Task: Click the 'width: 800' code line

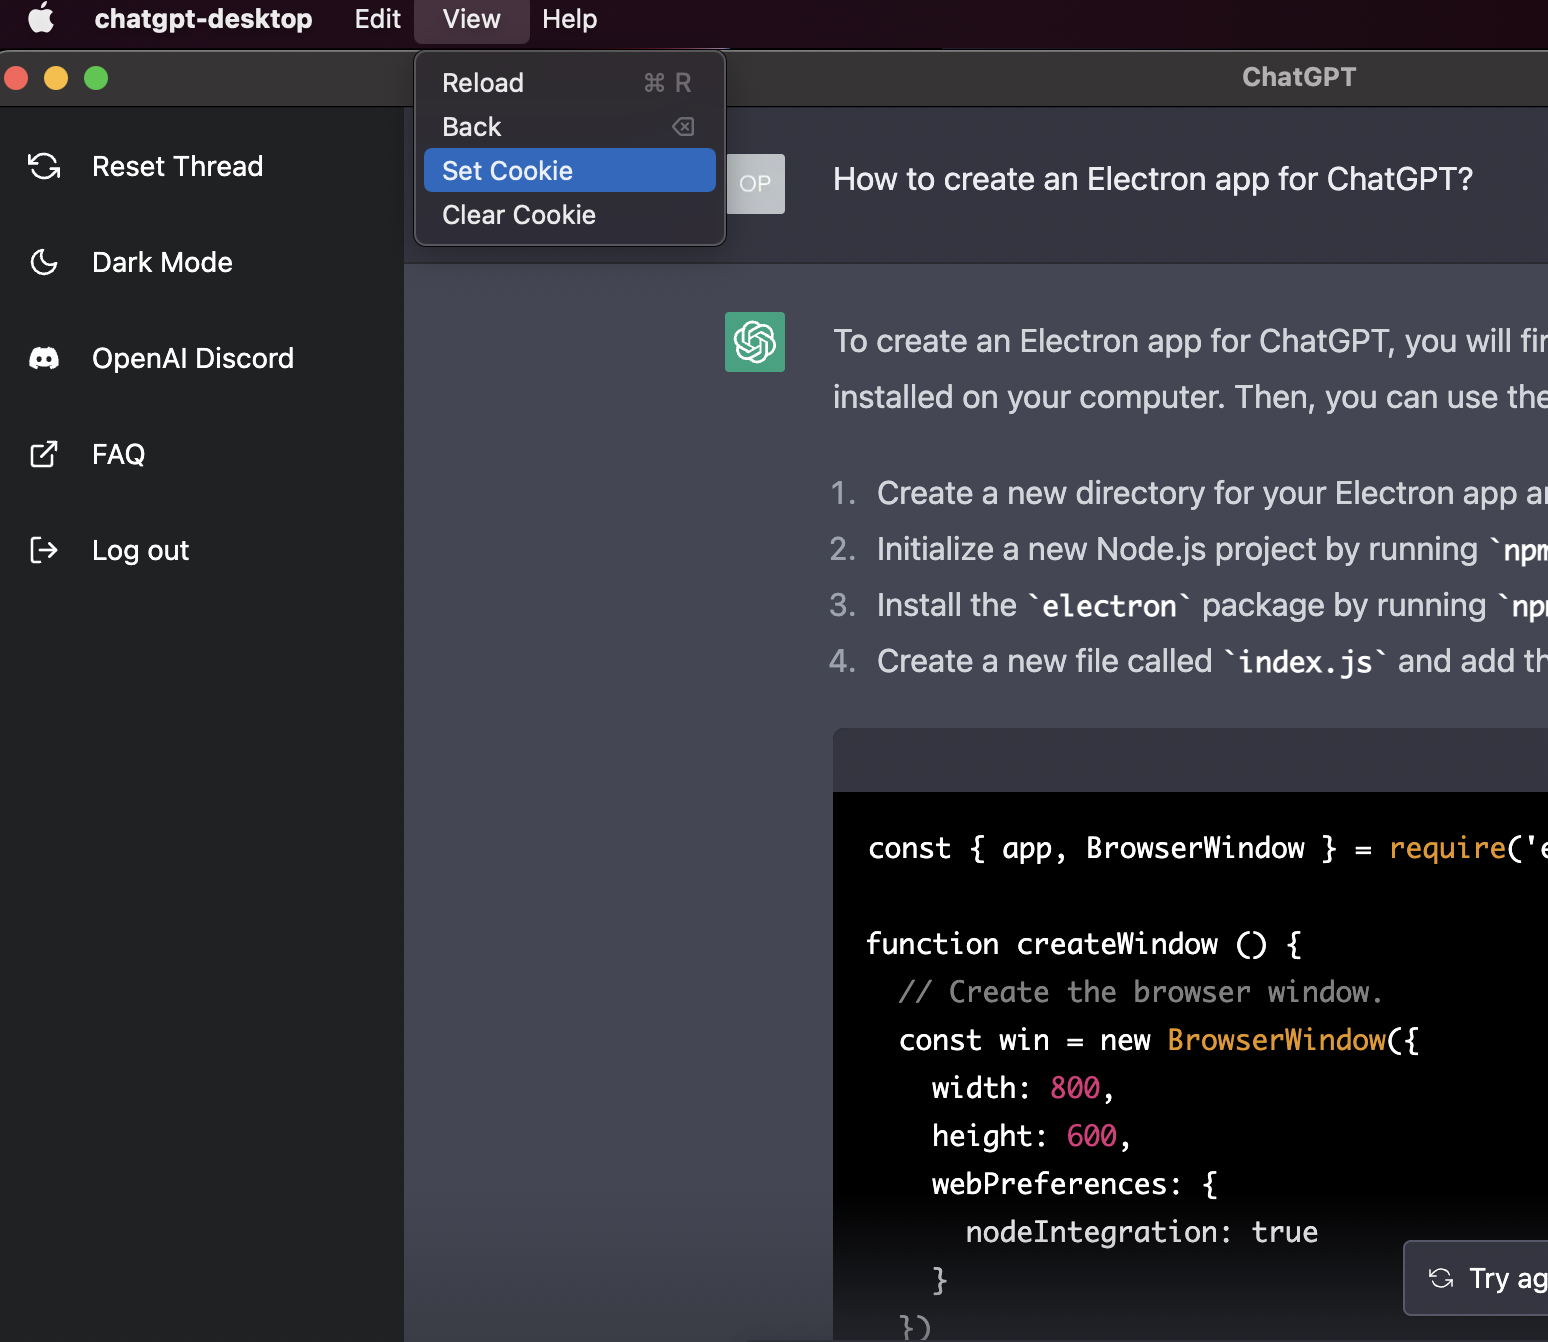Action: tap(1023, 1088)
